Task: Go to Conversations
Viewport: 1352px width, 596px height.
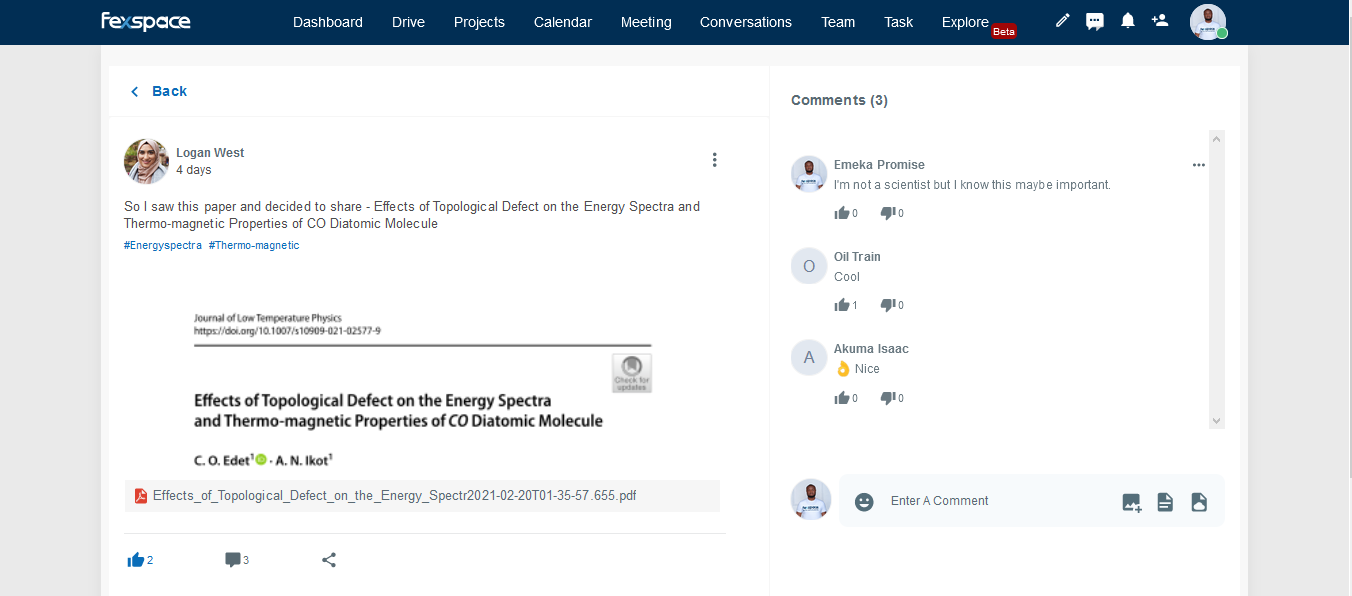Action: [x=746, y=22]
